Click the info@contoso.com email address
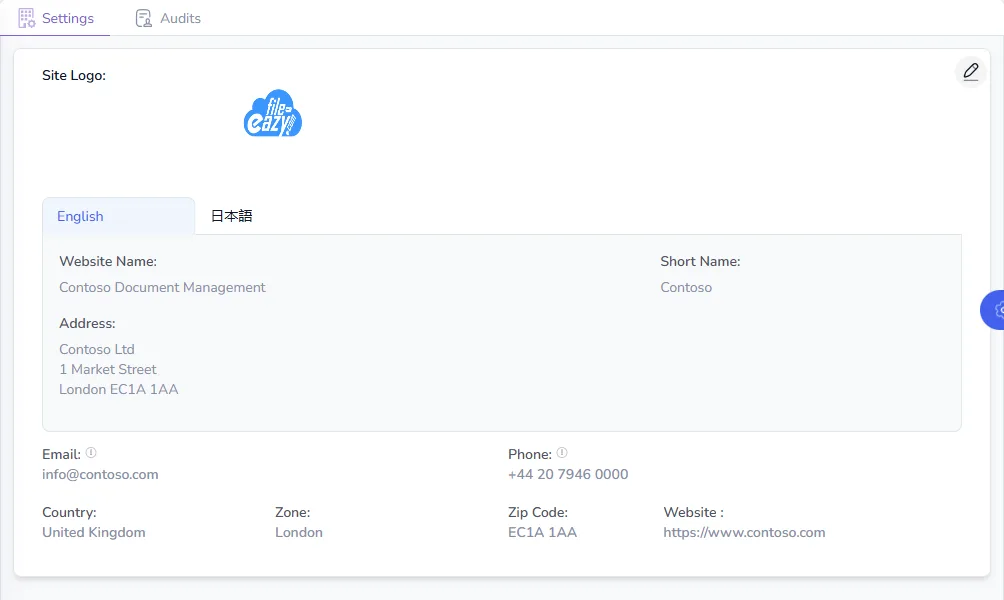The width and height of the screenshot is (1004, 600). pyautogui.click(x=100, y=474)
